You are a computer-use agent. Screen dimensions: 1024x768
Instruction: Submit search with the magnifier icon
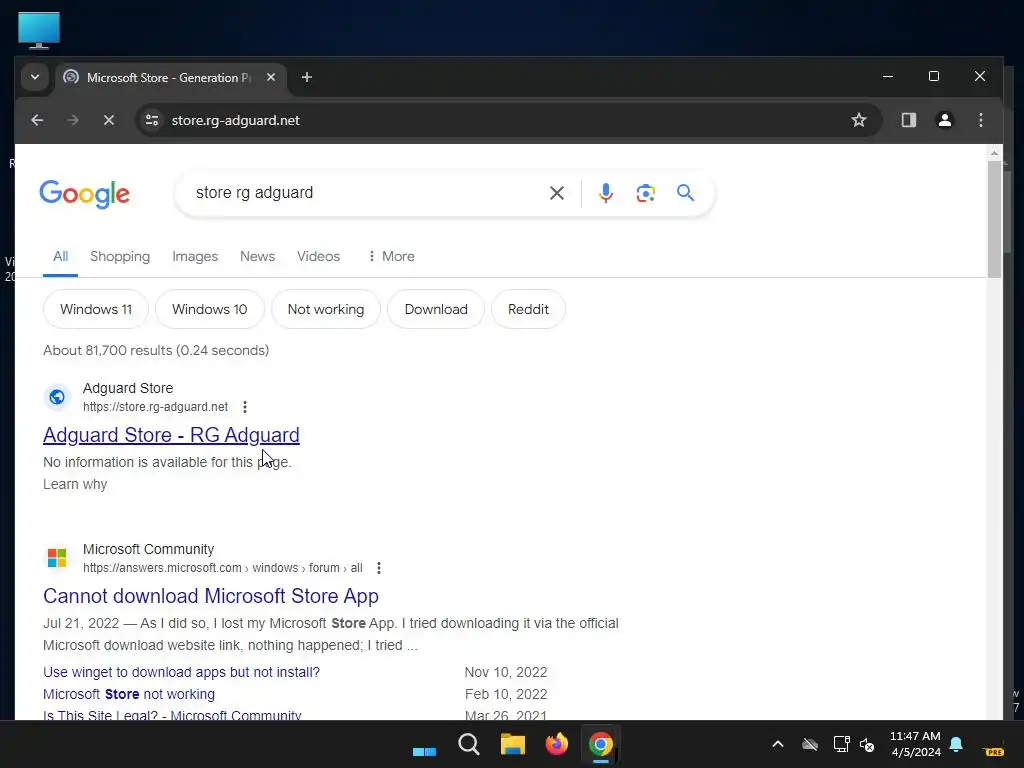click(685, 193)
